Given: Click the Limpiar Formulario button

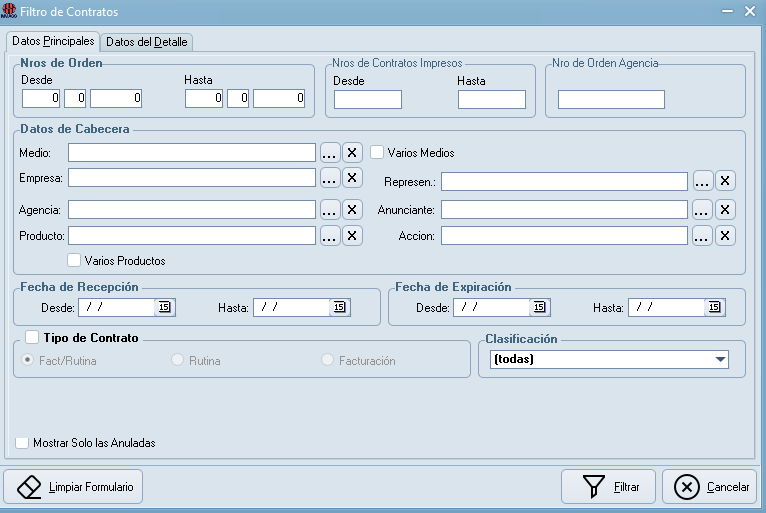Looking at the screenshot, I should tap(73, 487).
